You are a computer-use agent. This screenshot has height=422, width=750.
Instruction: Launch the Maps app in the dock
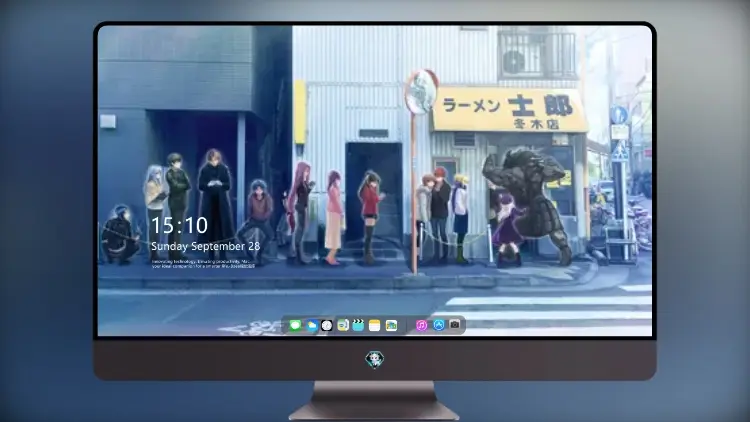point(342,326)
